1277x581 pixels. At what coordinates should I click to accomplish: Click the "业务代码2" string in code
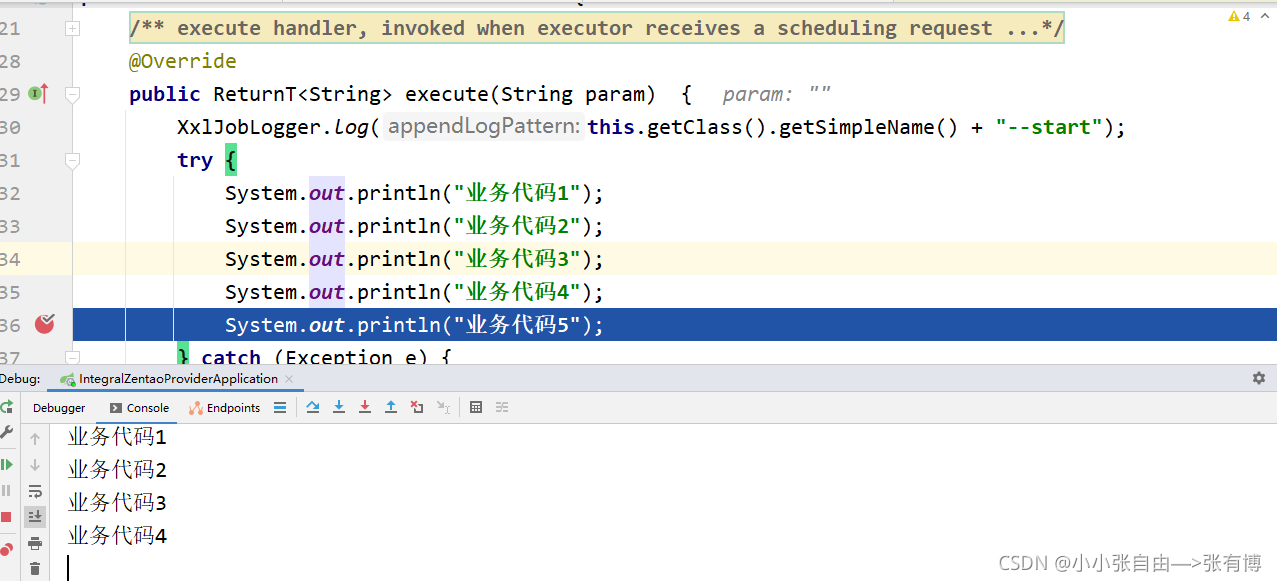click(x=518, y=226)
